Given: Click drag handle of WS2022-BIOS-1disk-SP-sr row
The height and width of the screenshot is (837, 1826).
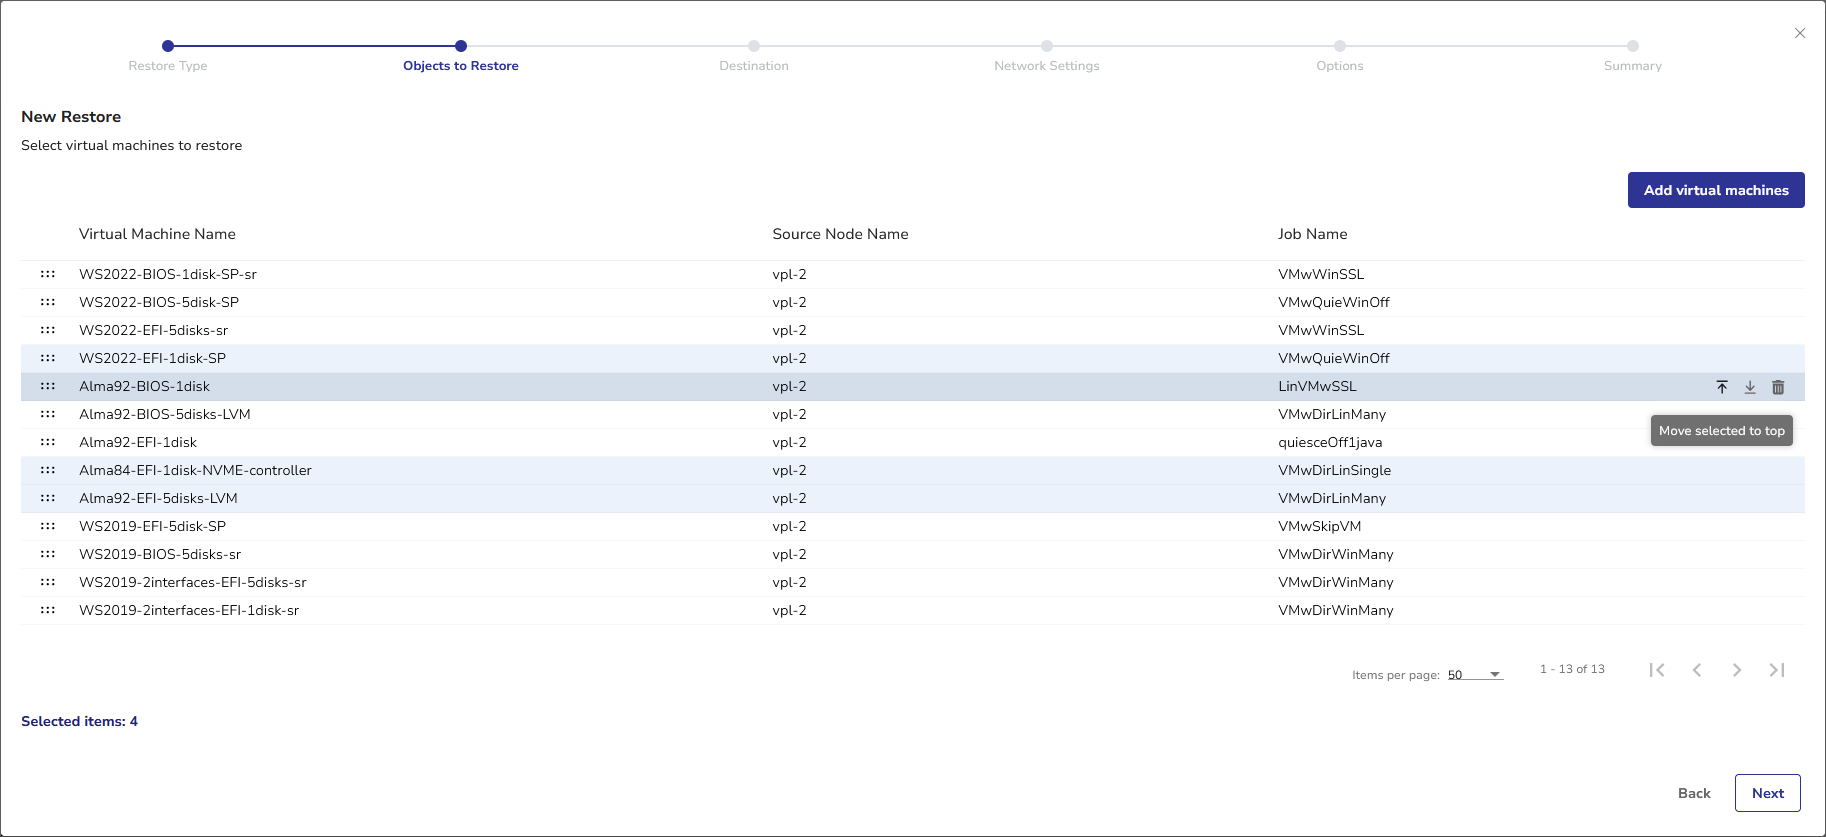Looking at the screenshot, I should [x=48, y=274].
